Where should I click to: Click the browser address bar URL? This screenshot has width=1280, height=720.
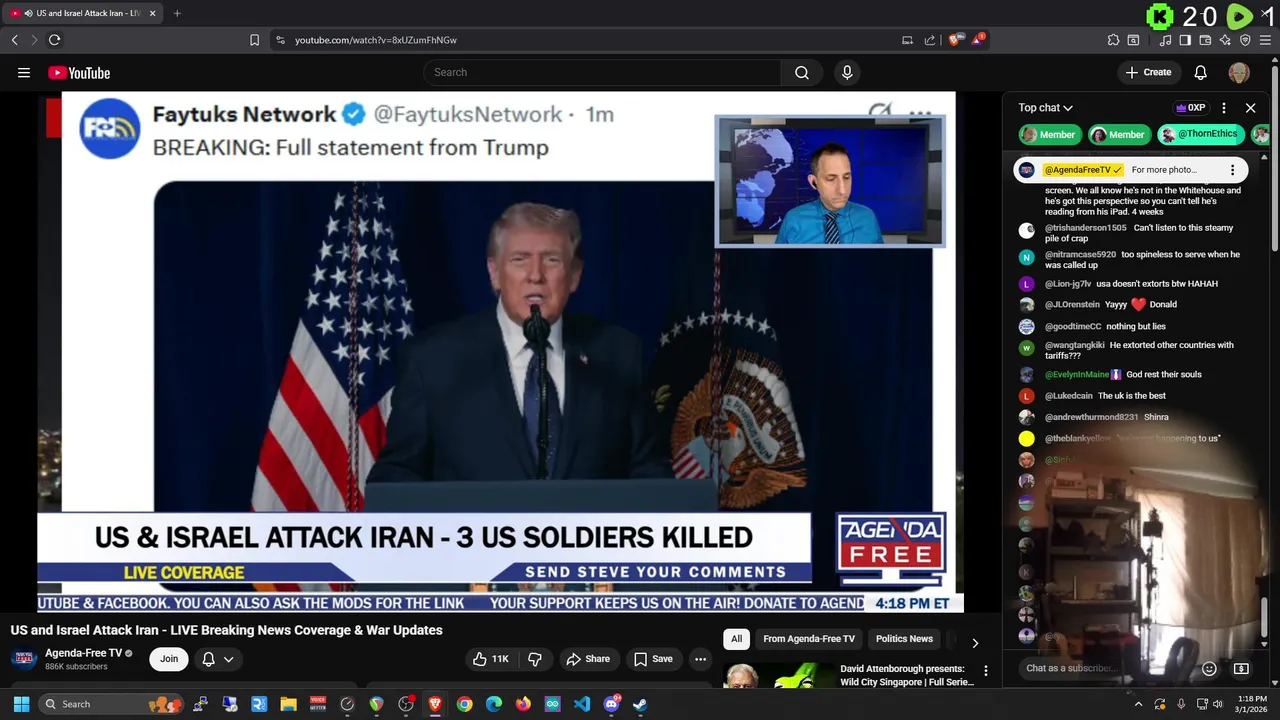[x=376, y=40]
